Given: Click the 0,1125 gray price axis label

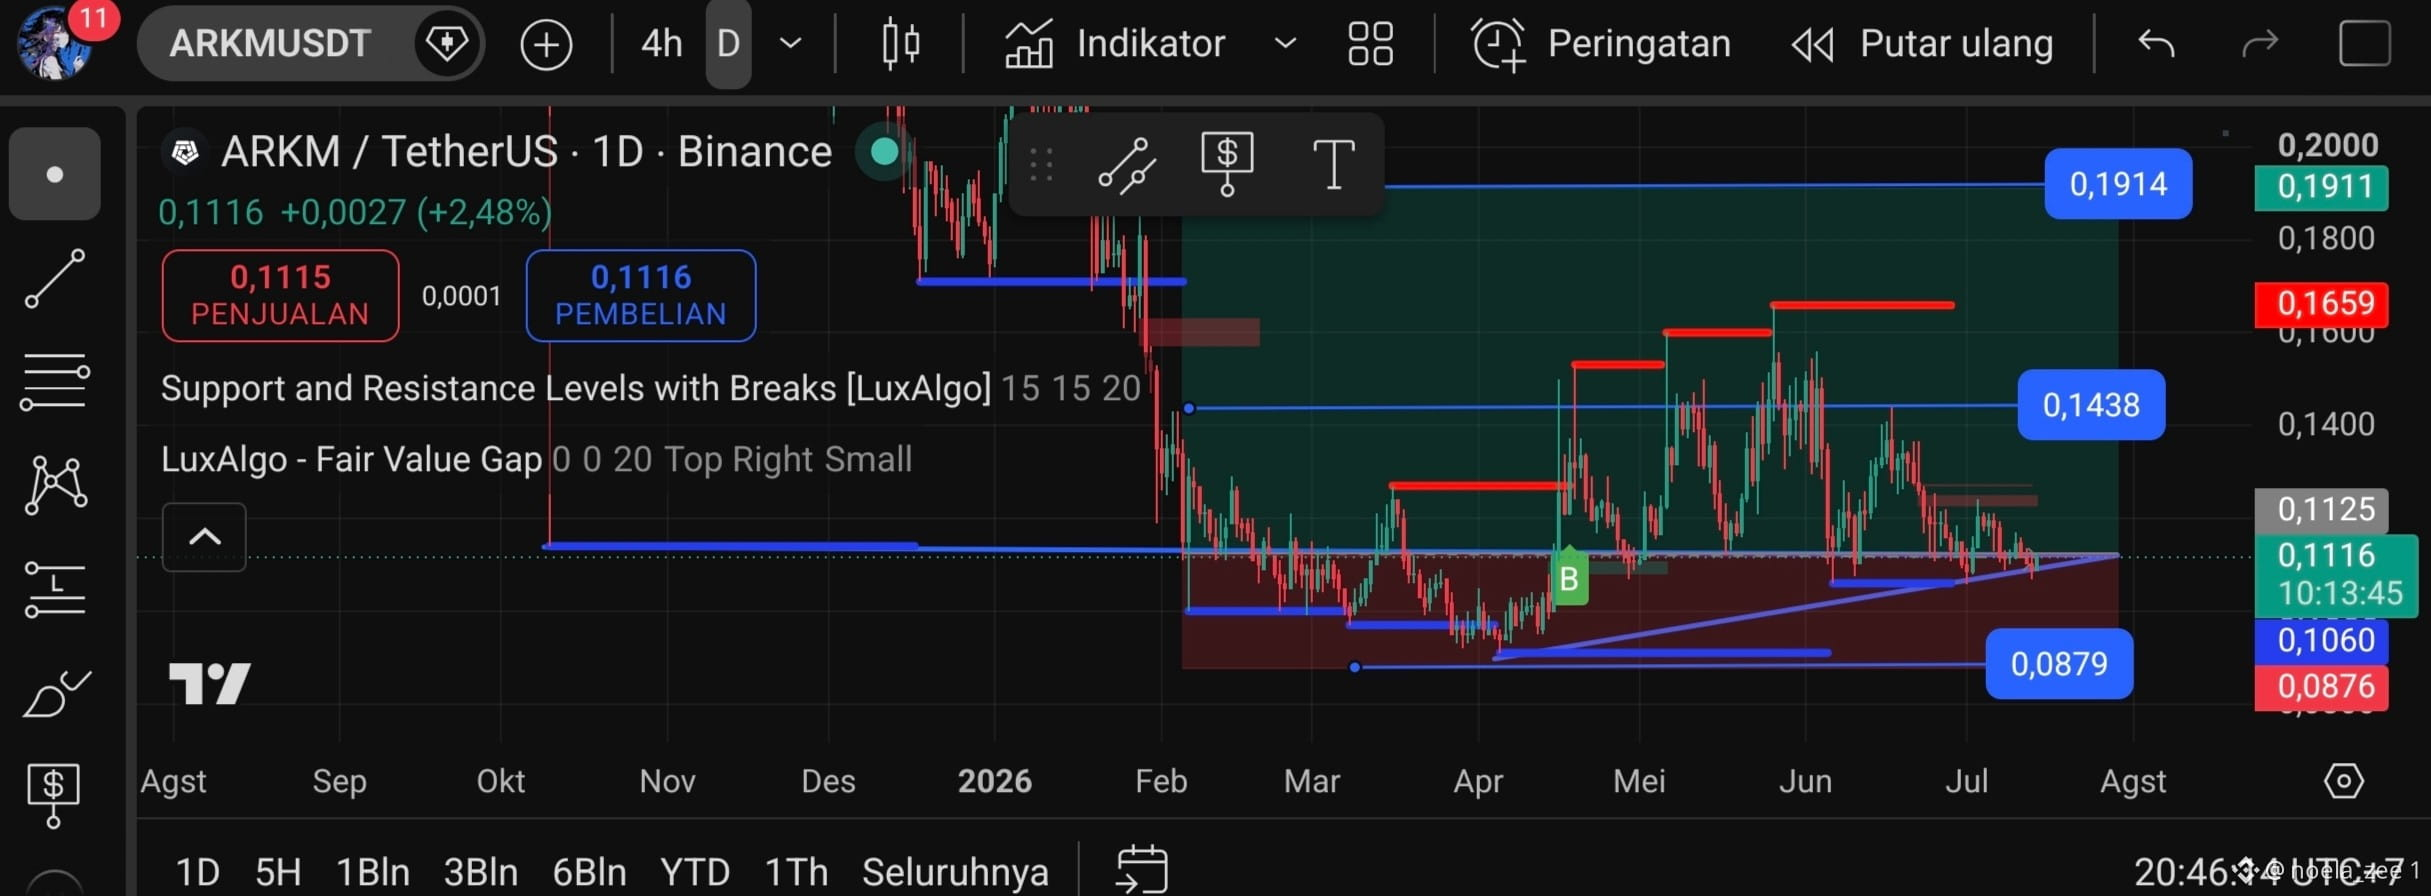Looking at the screenshot, I should click(2322, 510).
